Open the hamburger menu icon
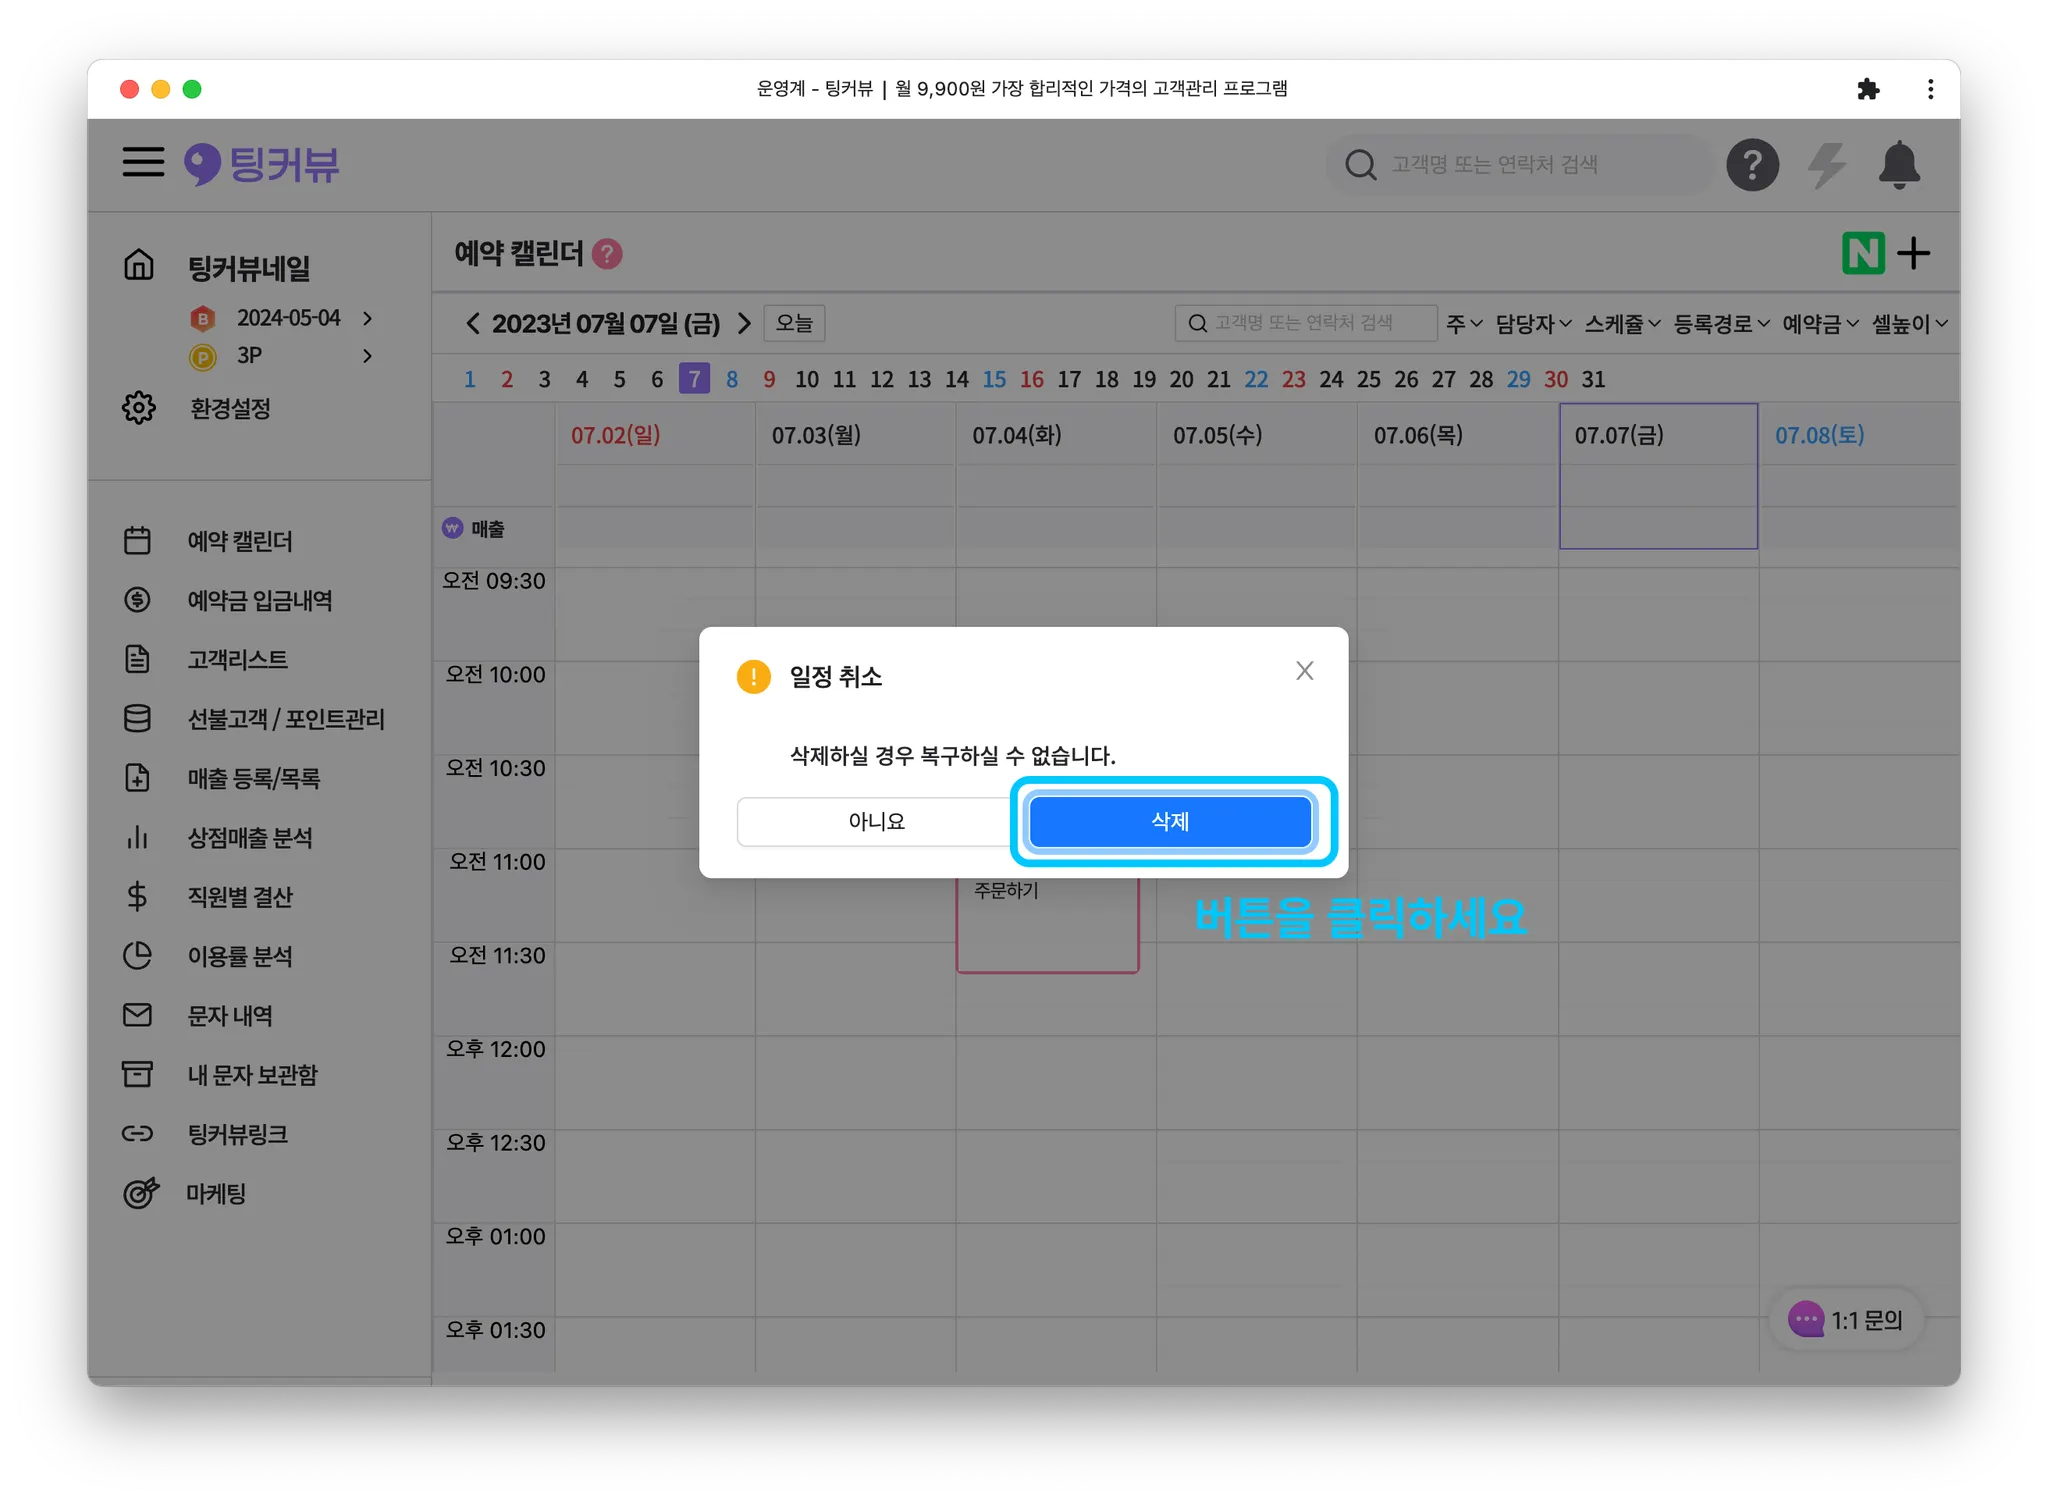2048x1502 pixels. tap(143, 162)
